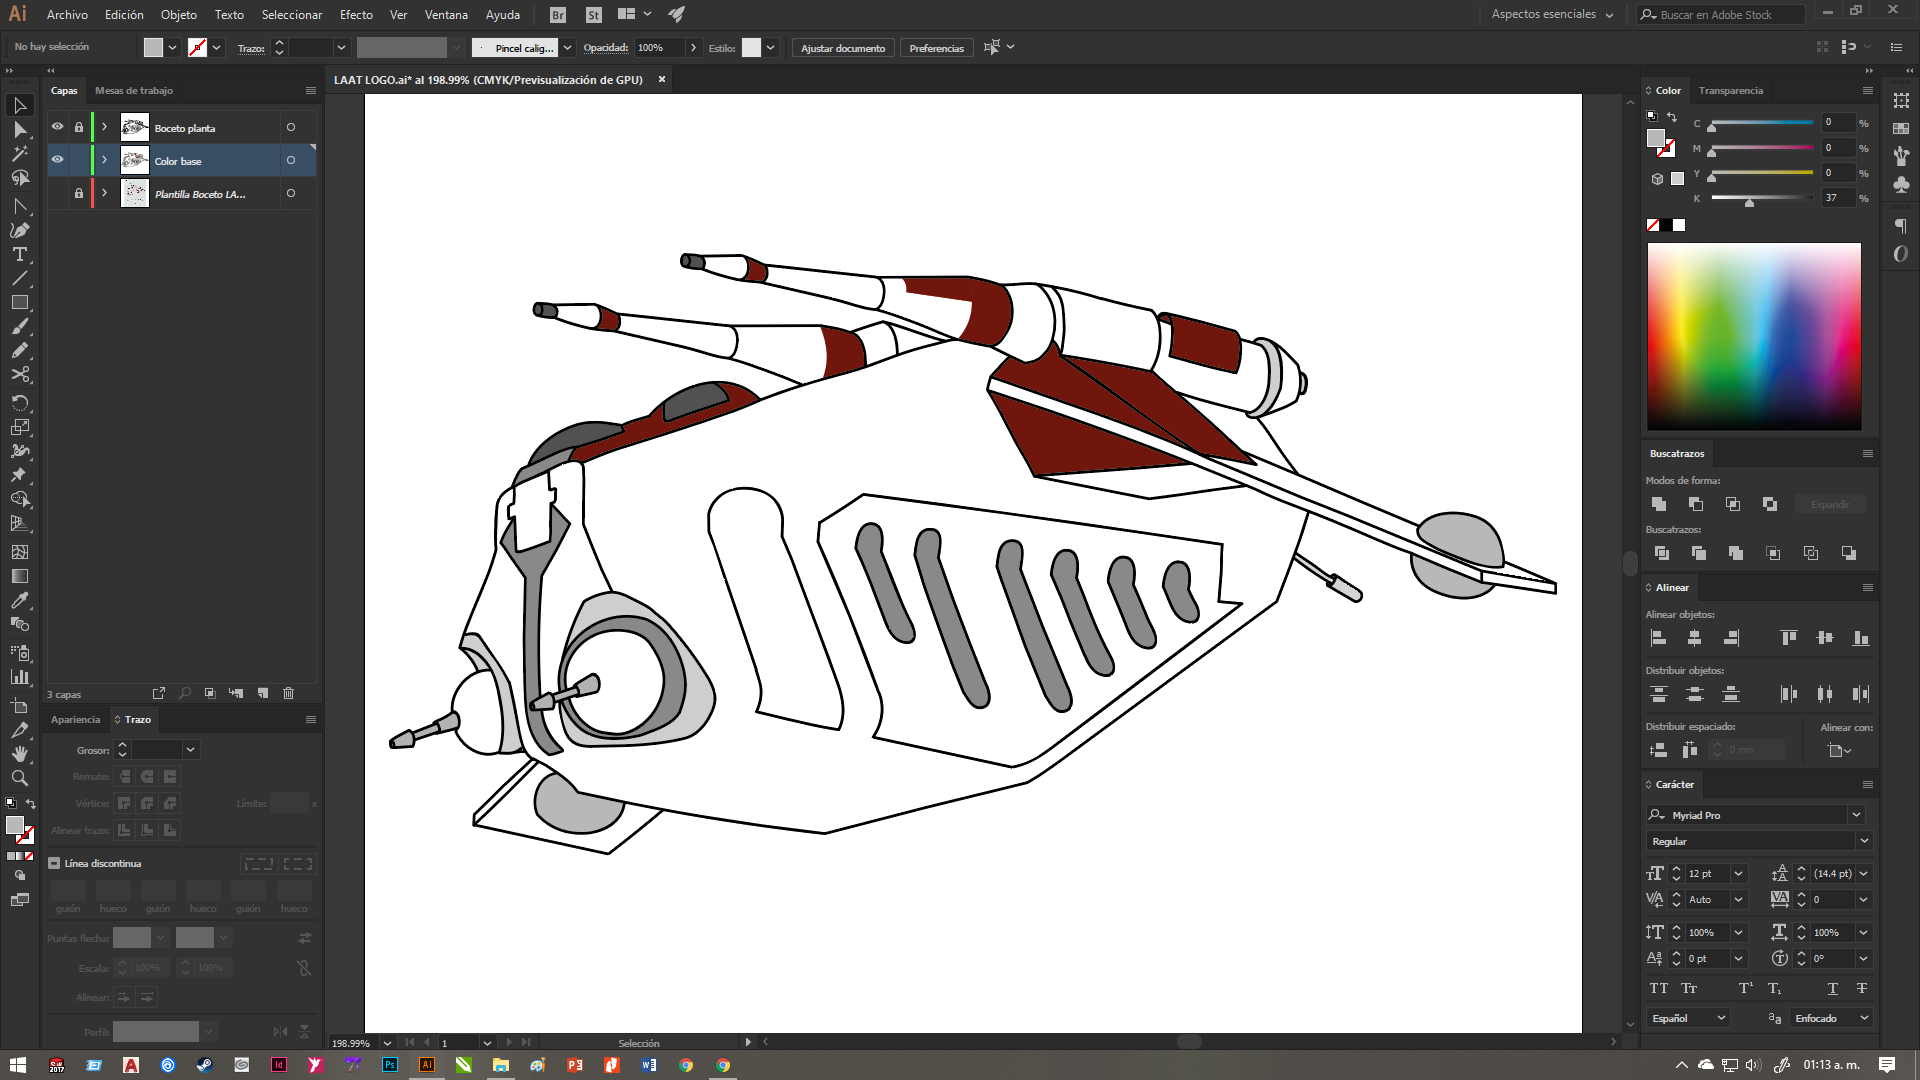Select the Eyedropper tool
The height and width of the screenshot is (1080, 1920).
[19, 600]
